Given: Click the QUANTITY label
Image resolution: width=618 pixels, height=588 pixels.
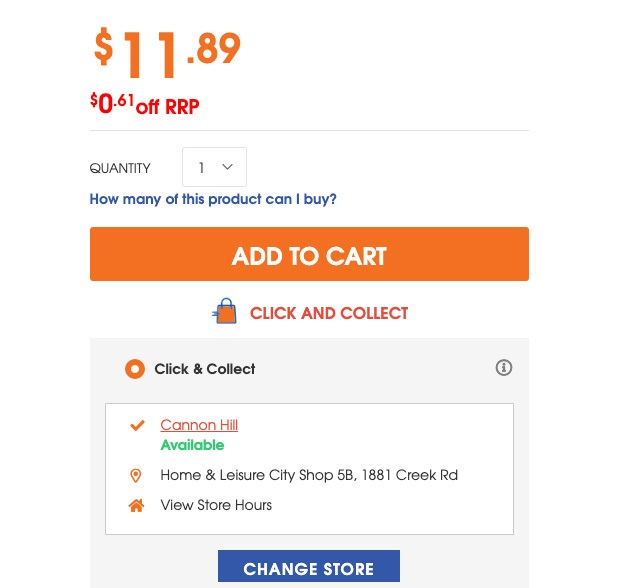Looking at the screenshot, I should (120, 168).
